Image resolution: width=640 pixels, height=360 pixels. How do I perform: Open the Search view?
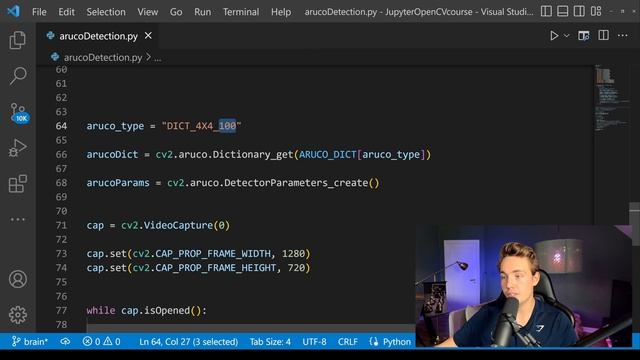(x=18, y=76)
